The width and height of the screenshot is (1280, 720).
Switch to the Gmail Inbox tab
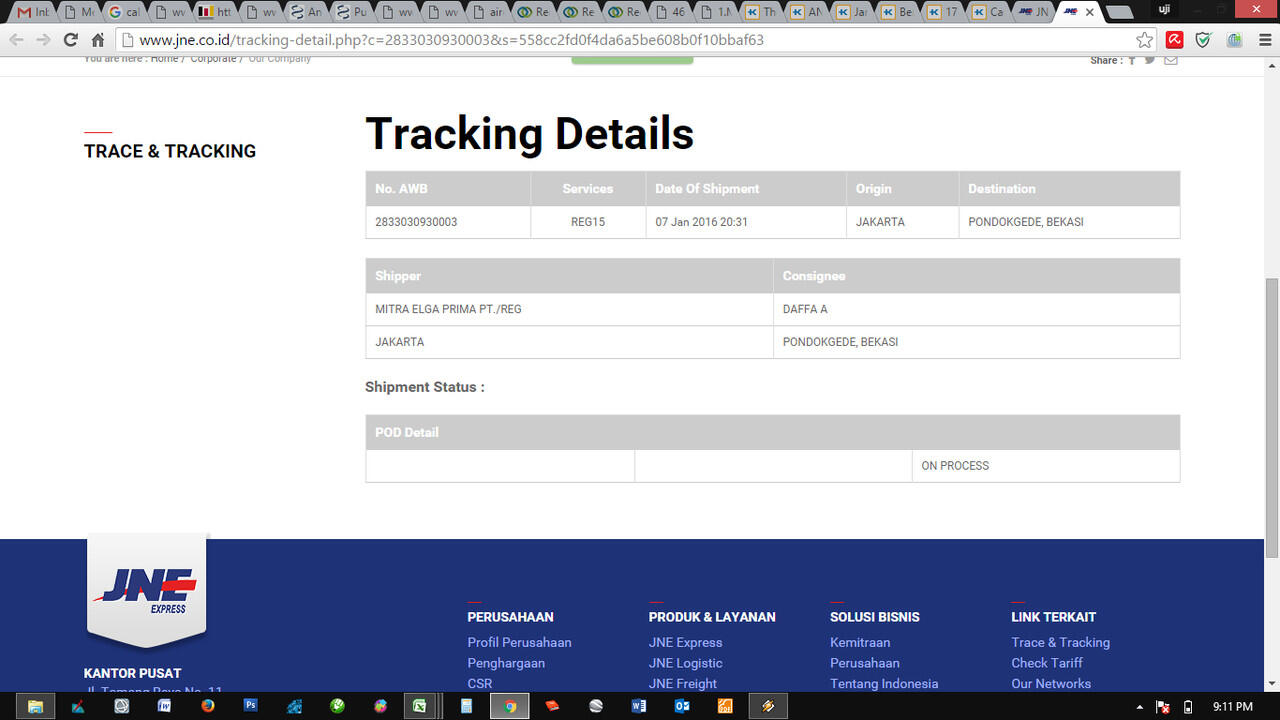point(33,12)
